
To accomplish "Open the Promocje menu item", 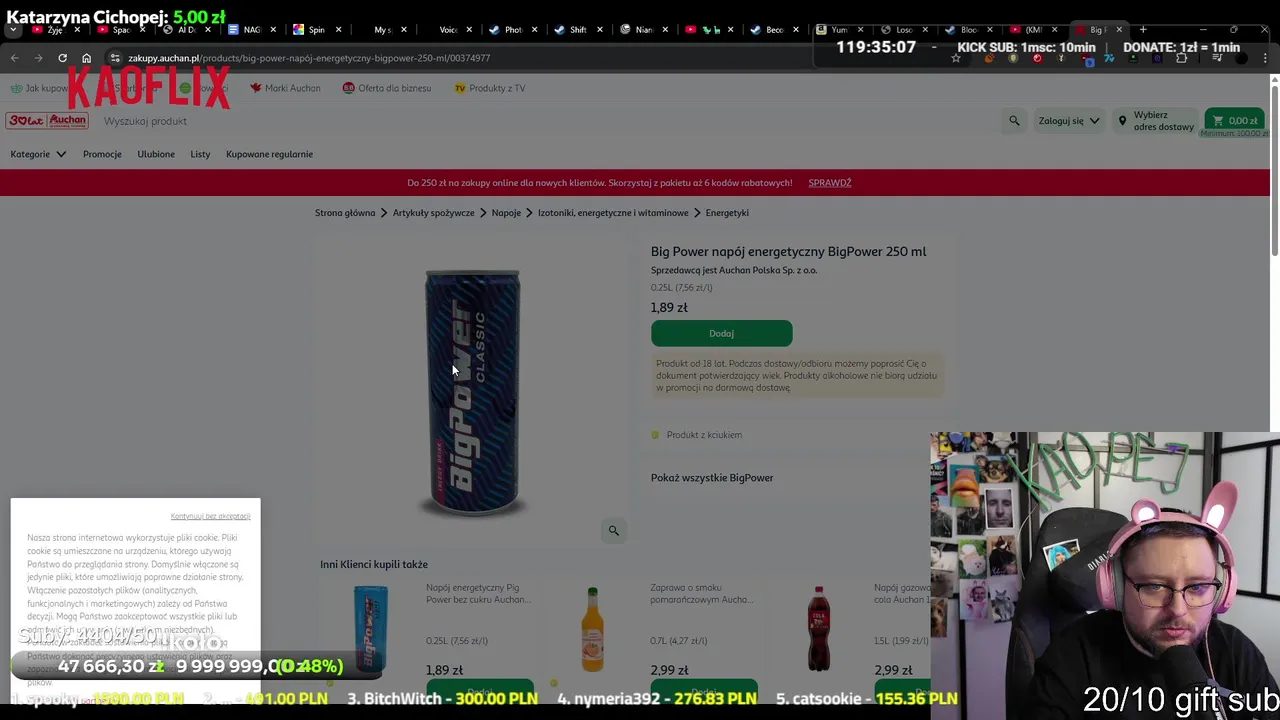I will [102, 154].
